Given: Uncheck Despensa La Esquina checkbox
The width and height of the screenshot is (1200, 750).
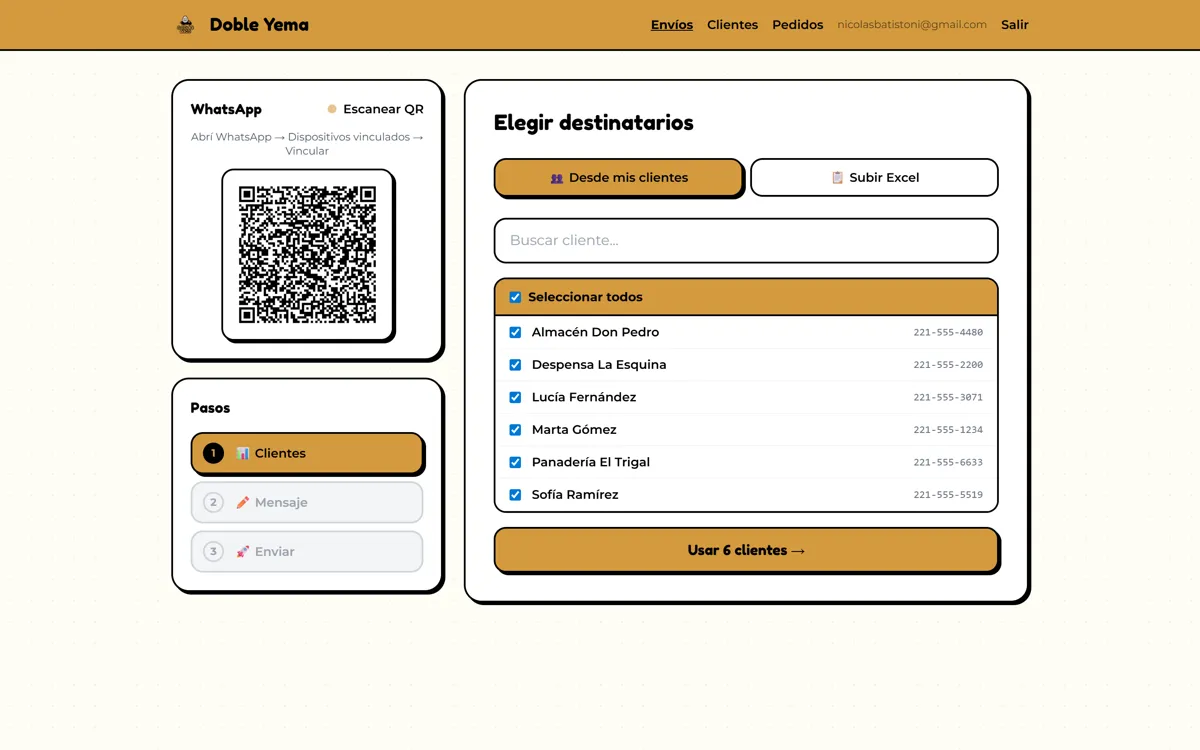Looking at the screenshot, I should point(515,365).
